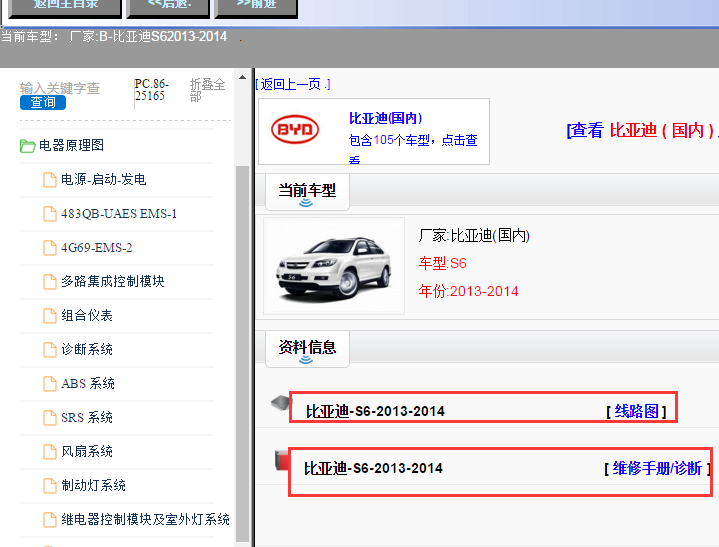Viewport: 719px width, 547px height.
Task: Open the 线路图 link
Action: 636,411
